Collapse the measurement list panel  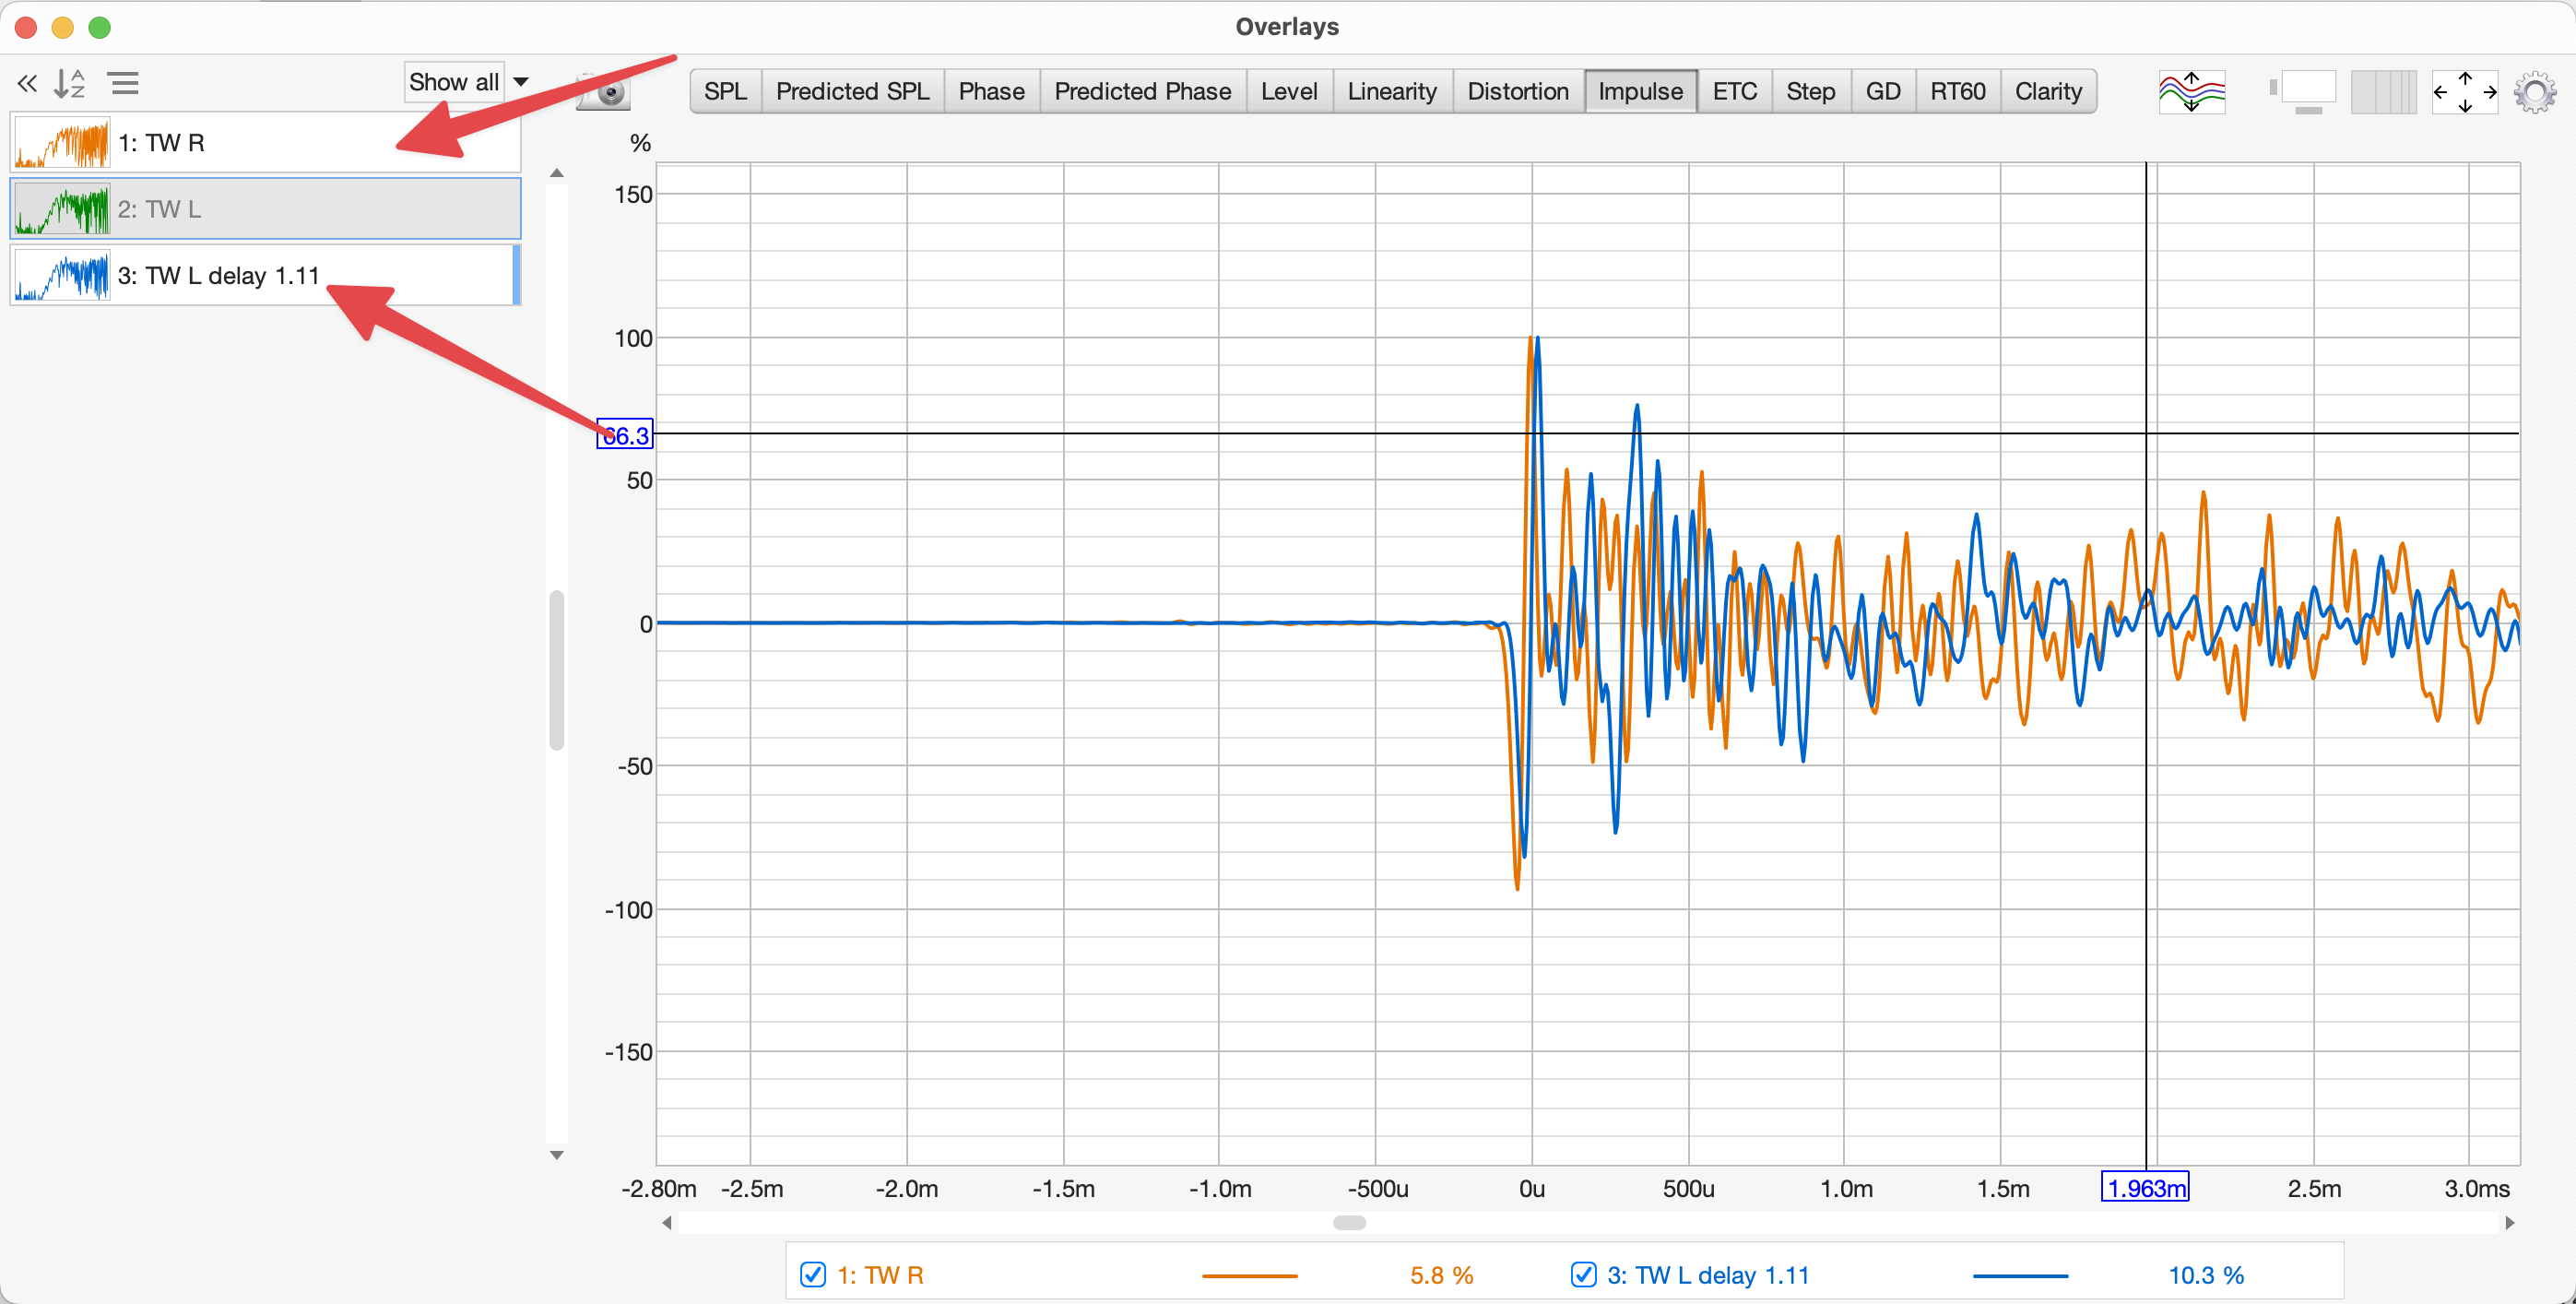[x=27, y=84]
